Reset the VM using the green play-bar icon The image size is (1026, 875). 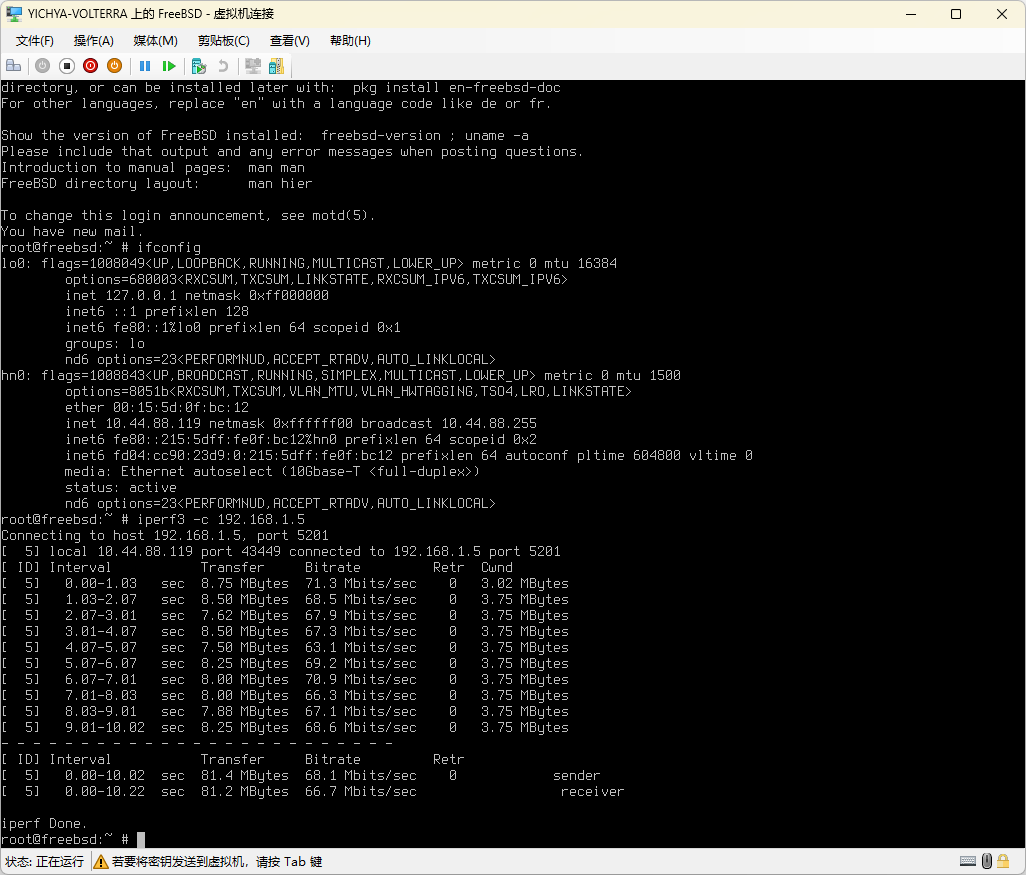(169, 65)
